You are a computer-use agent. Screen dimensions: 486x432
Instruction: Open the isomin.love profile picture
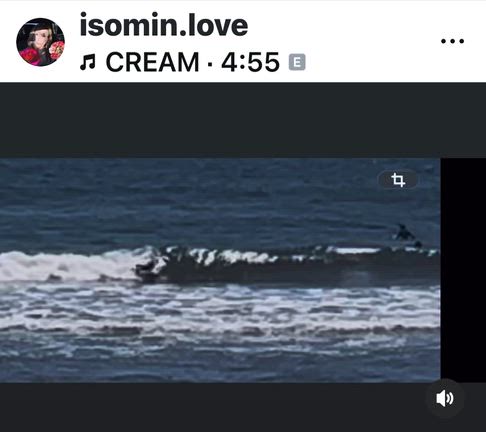click(40, 42)
